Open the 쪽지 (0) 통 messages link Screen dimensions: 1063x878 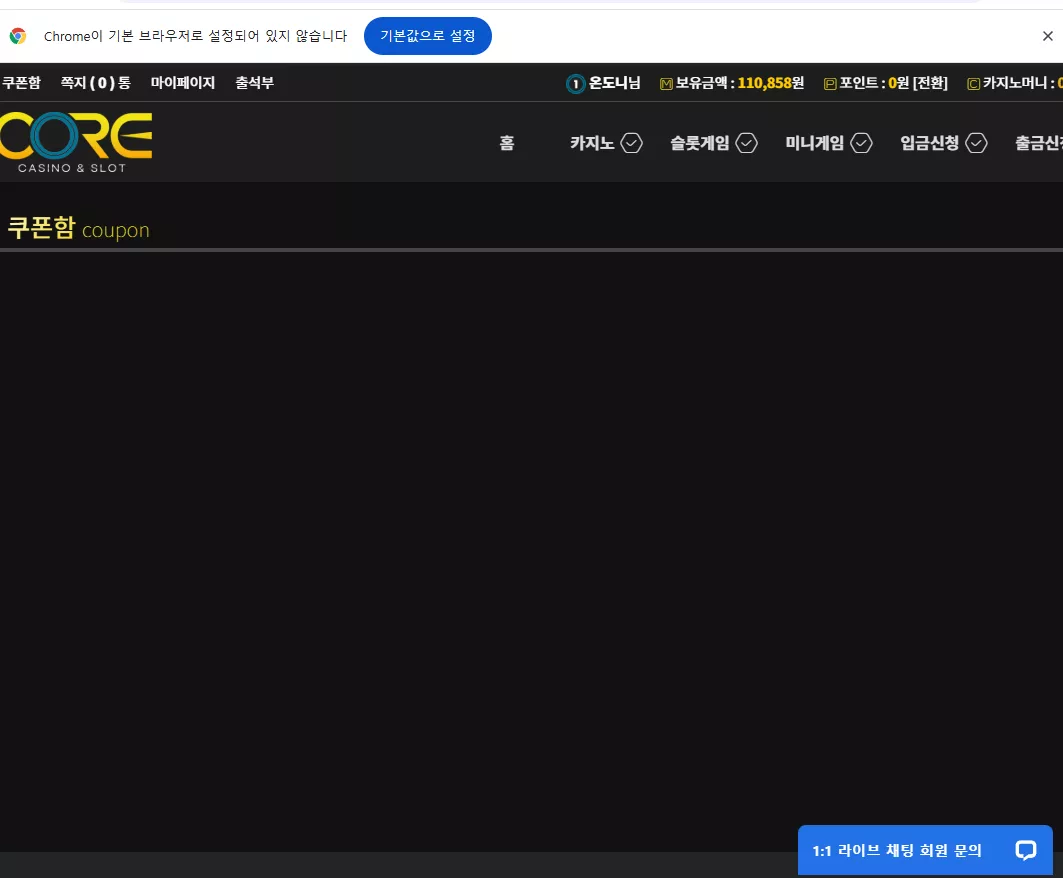tap(96, 83)
